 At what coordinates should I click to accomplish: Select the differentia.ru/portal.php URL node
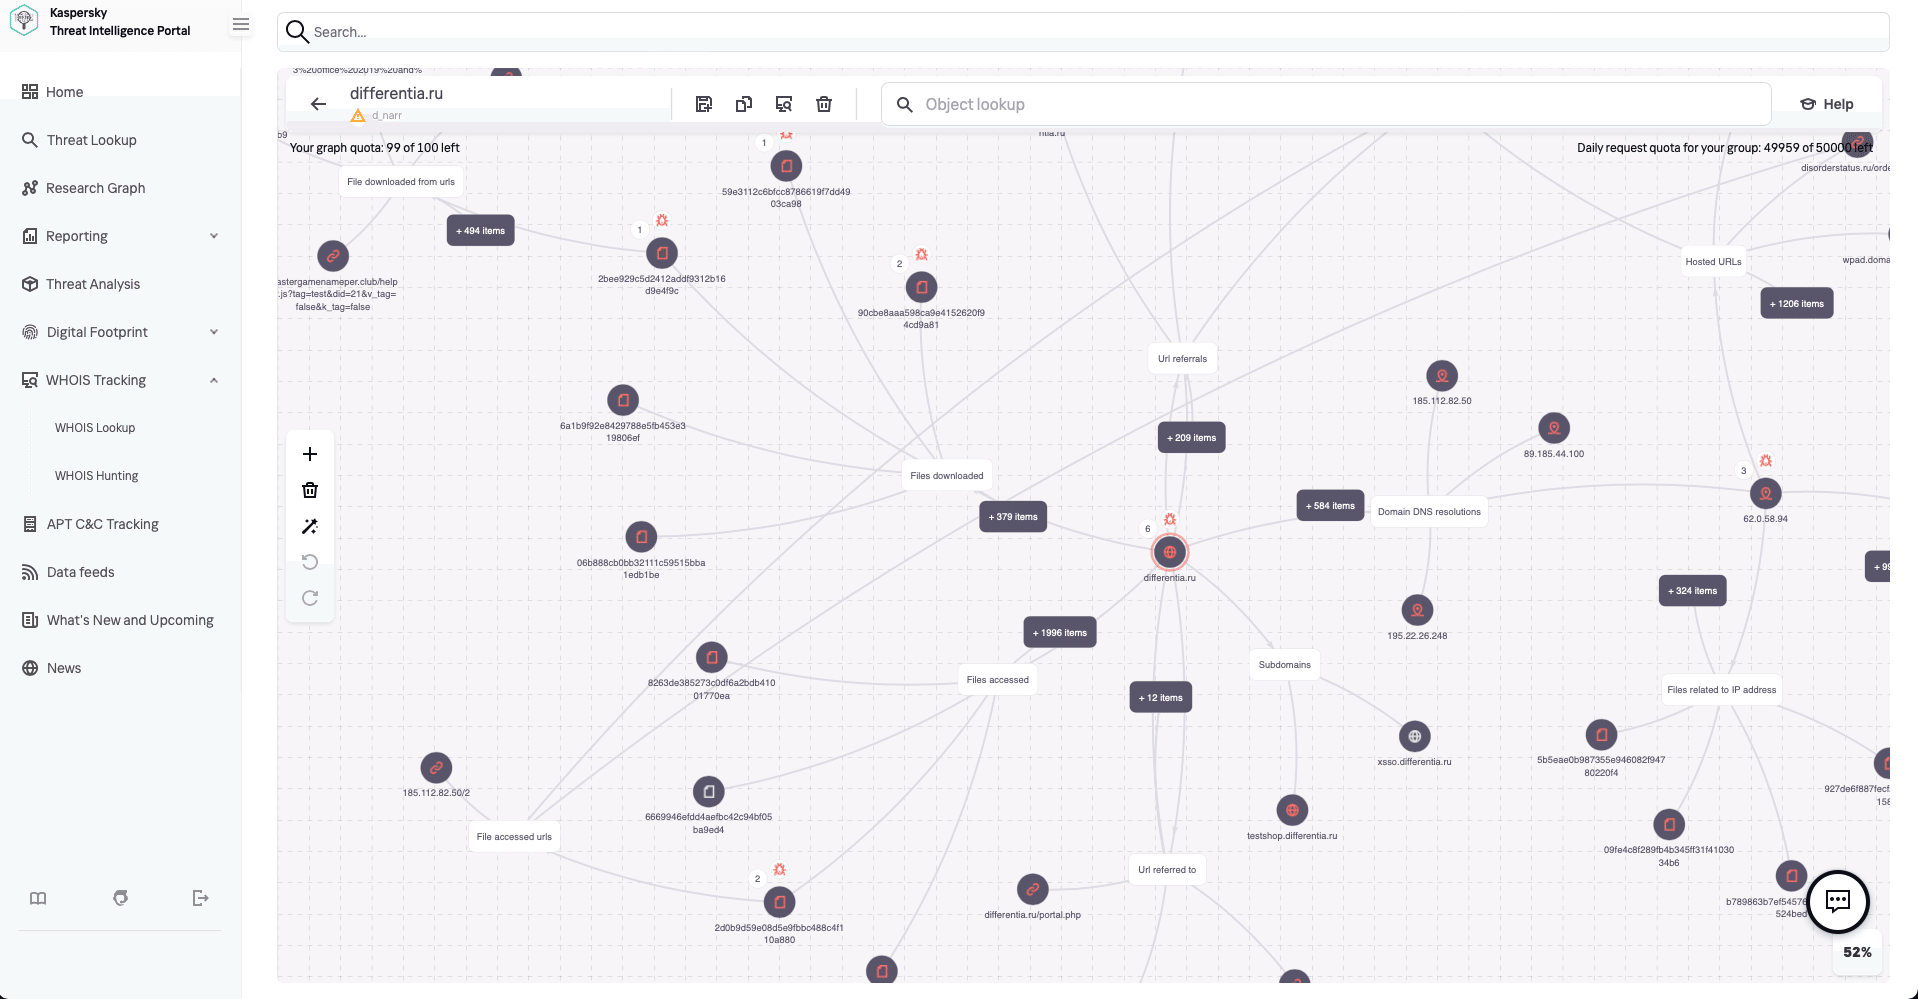click(x=1032, y=889)
